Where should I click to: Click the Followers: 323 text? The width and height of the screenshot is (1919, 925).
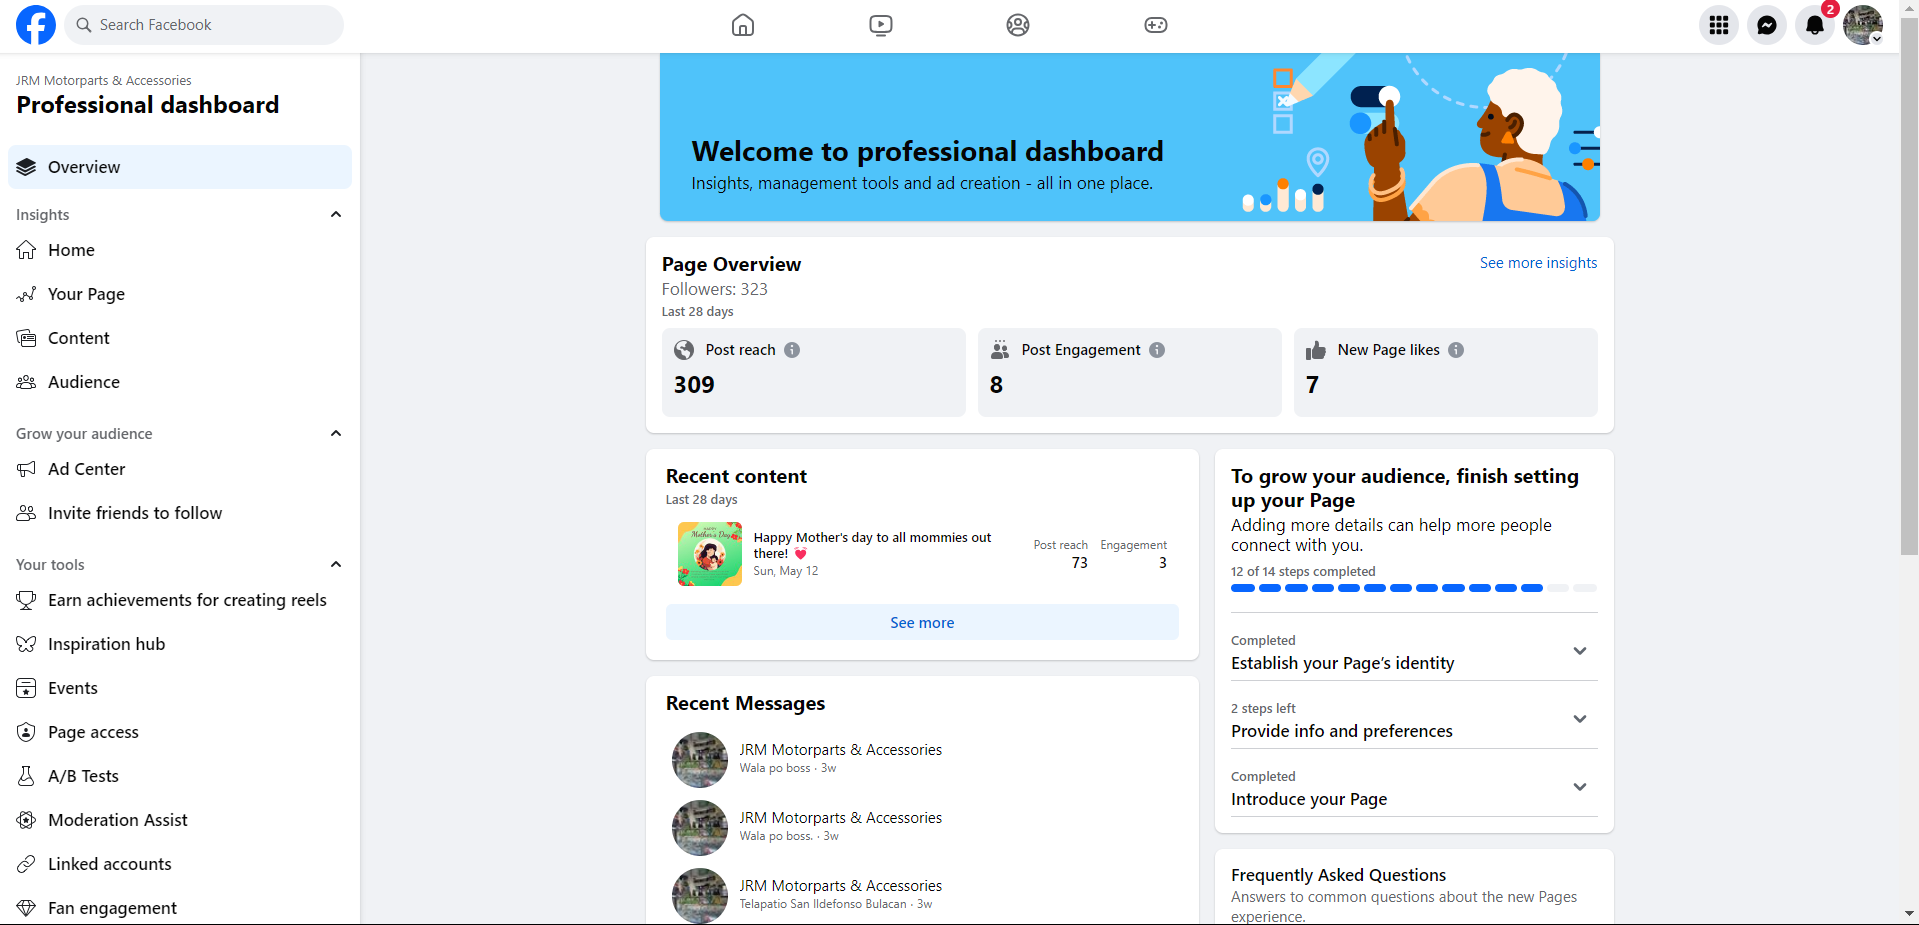coord(714,289)
